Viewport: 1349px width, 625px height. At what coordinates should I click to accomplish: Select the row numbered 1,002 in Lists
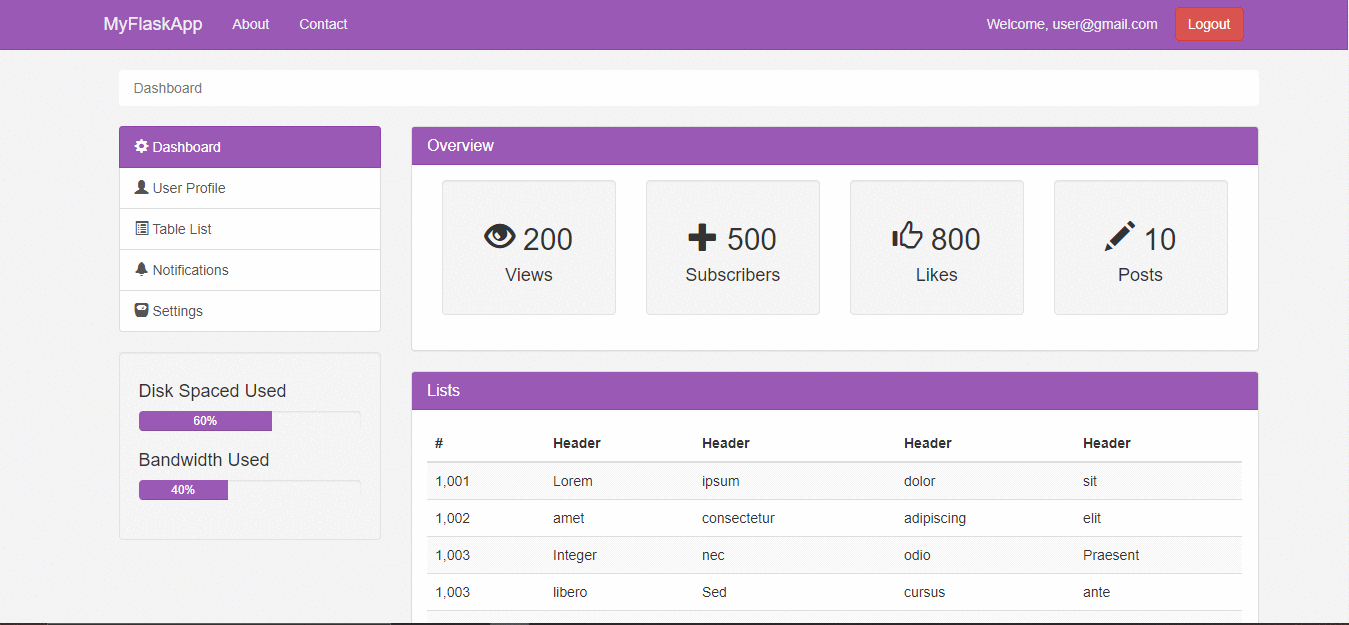pos(700,518)
